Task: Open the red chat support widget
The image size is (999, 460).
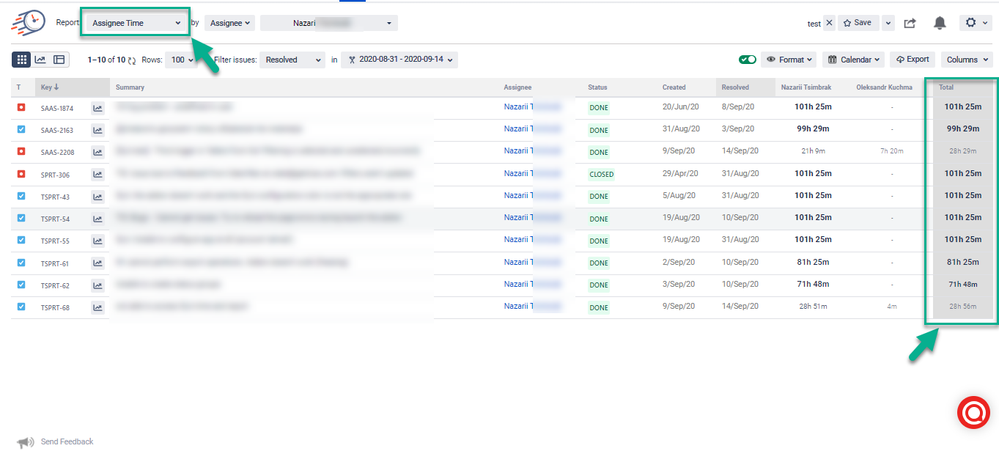Action: click(x=974, y=413)
